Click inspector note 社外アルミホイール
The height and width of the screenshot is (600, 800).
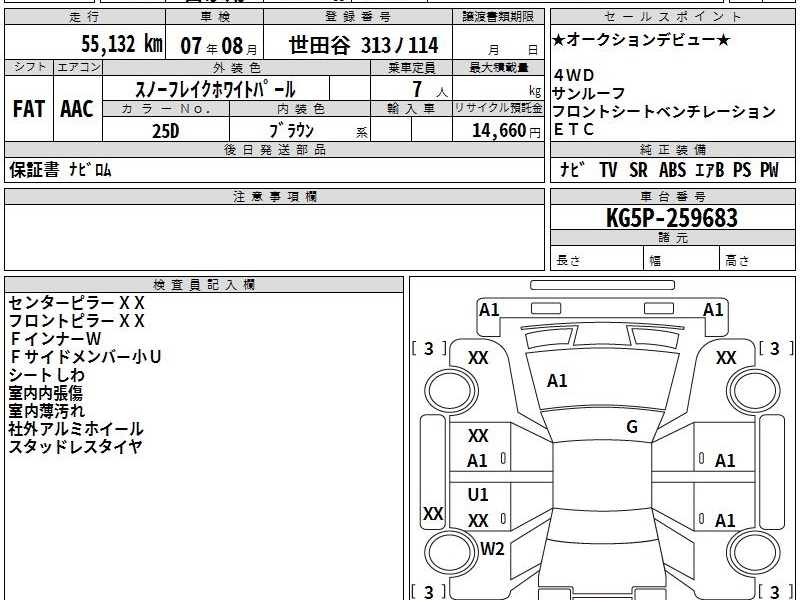coord(76,429)
